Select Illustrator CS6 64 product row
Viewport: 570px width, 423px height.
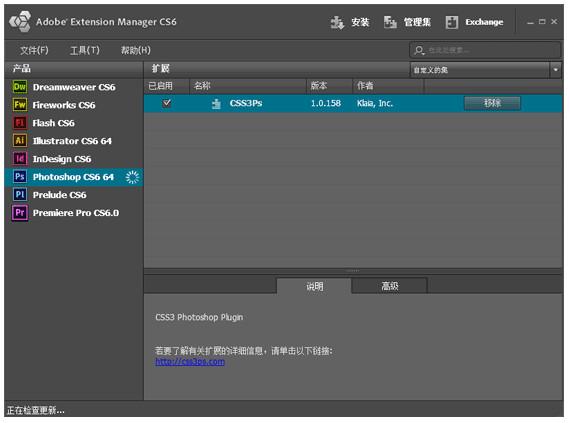point(74,141)
